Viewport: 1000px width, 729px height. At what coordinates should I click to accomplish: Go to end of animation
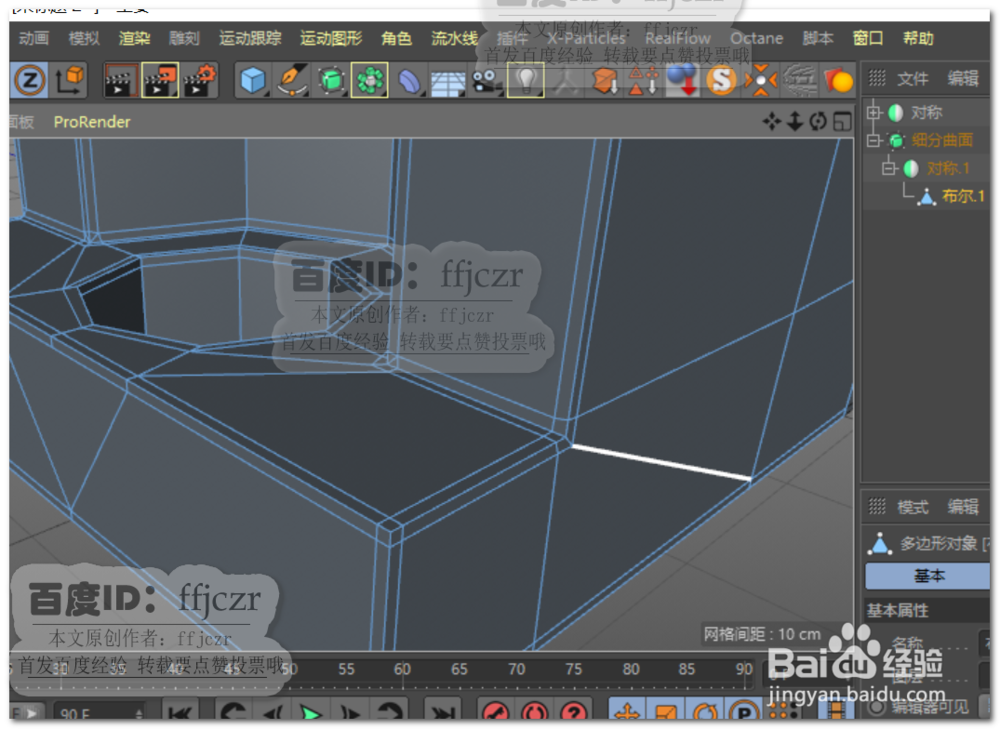[x=443, y=712]
